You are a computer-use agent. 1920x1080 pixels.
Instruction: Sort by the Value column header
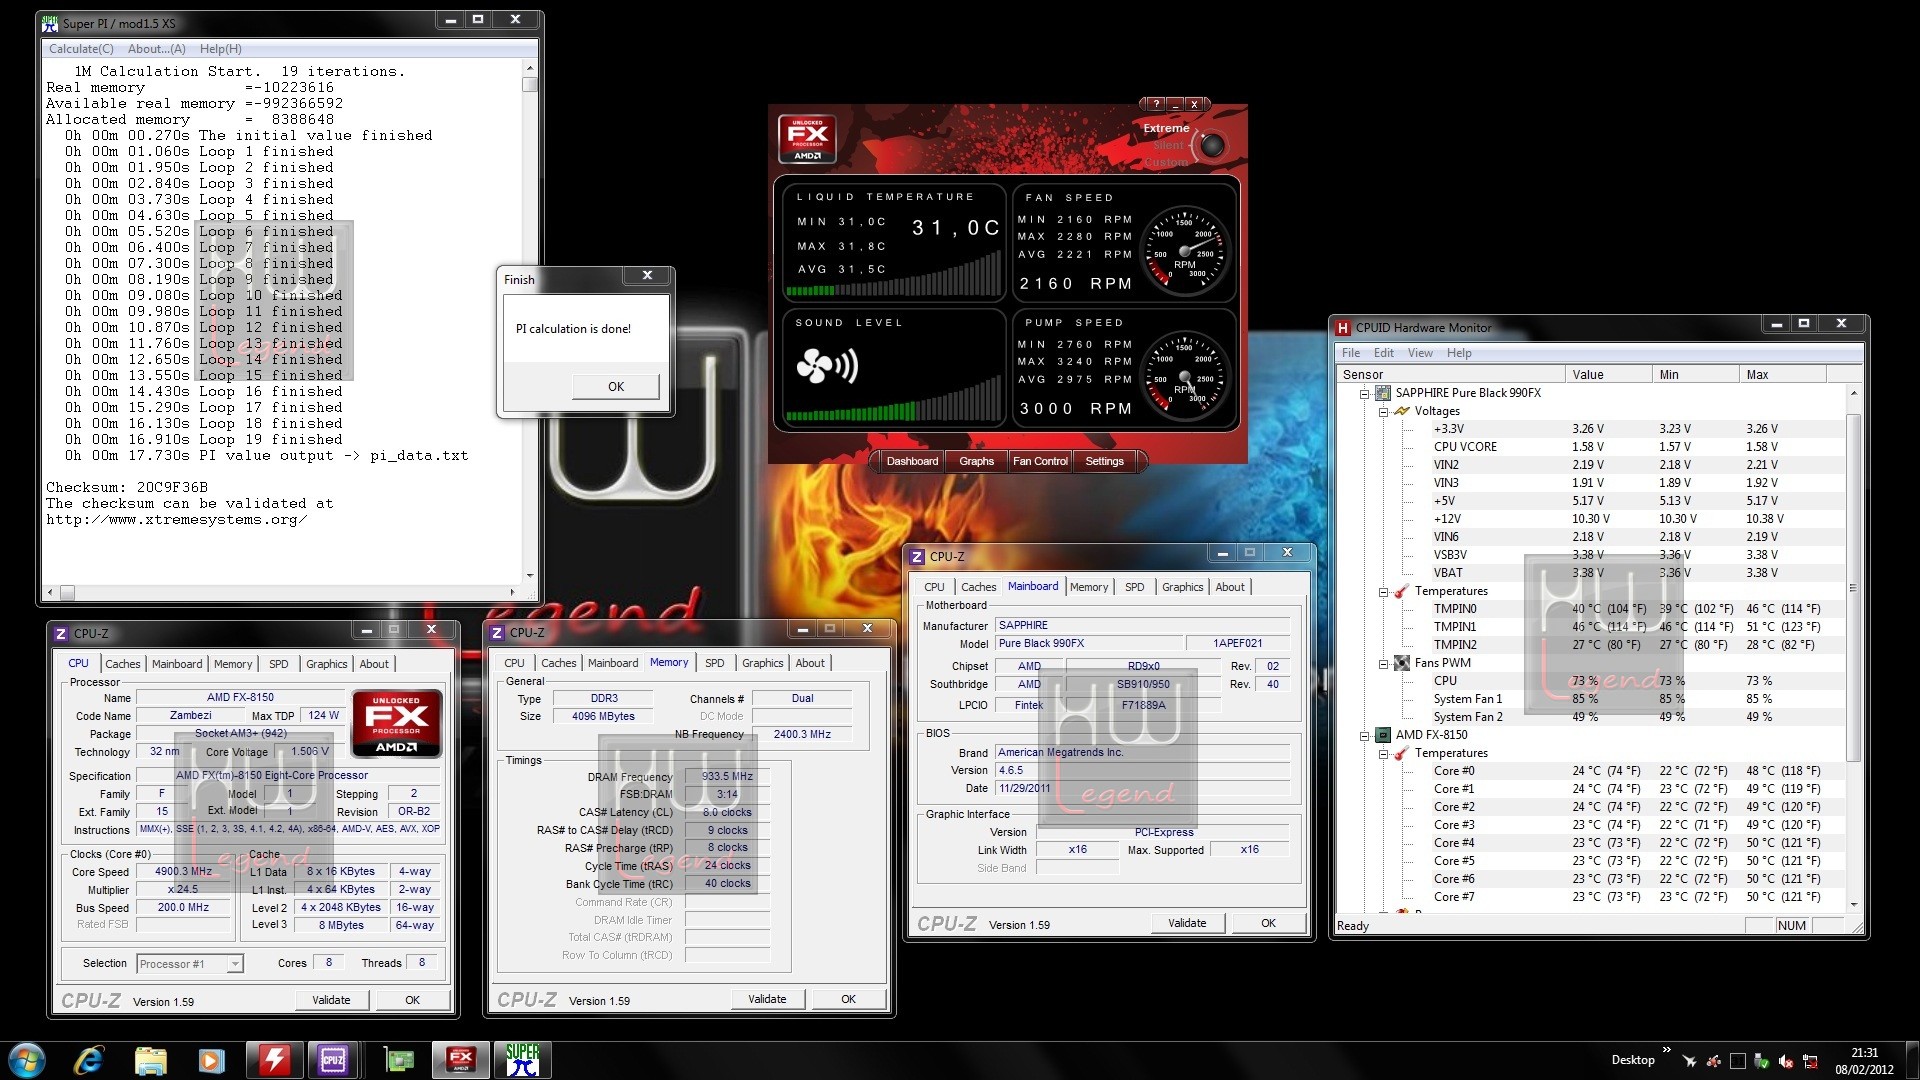point(1608,375)
